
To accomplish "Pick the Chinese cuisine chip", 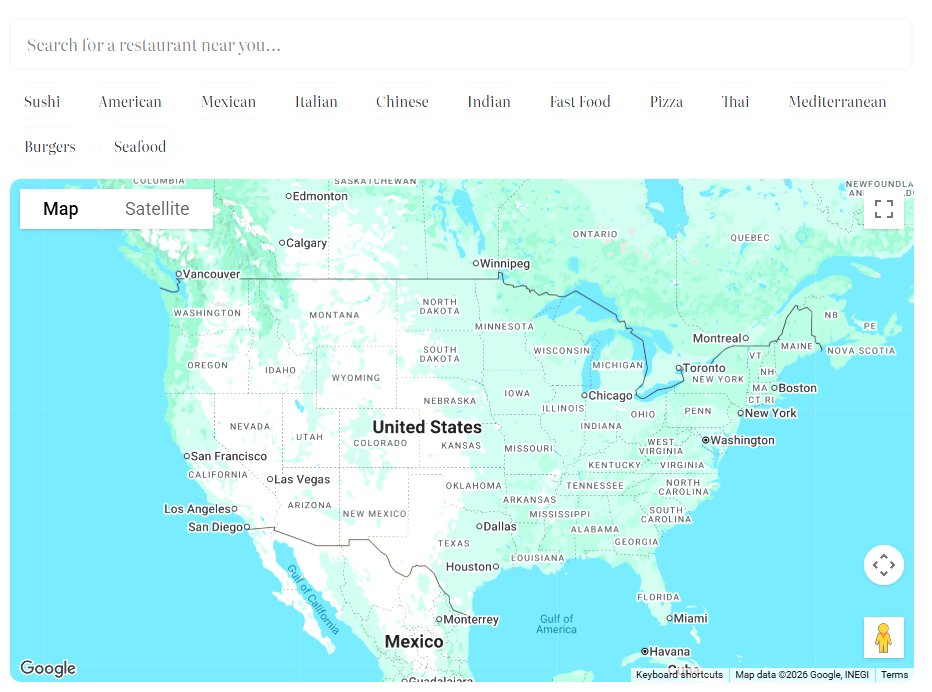I will coord(402,102).
